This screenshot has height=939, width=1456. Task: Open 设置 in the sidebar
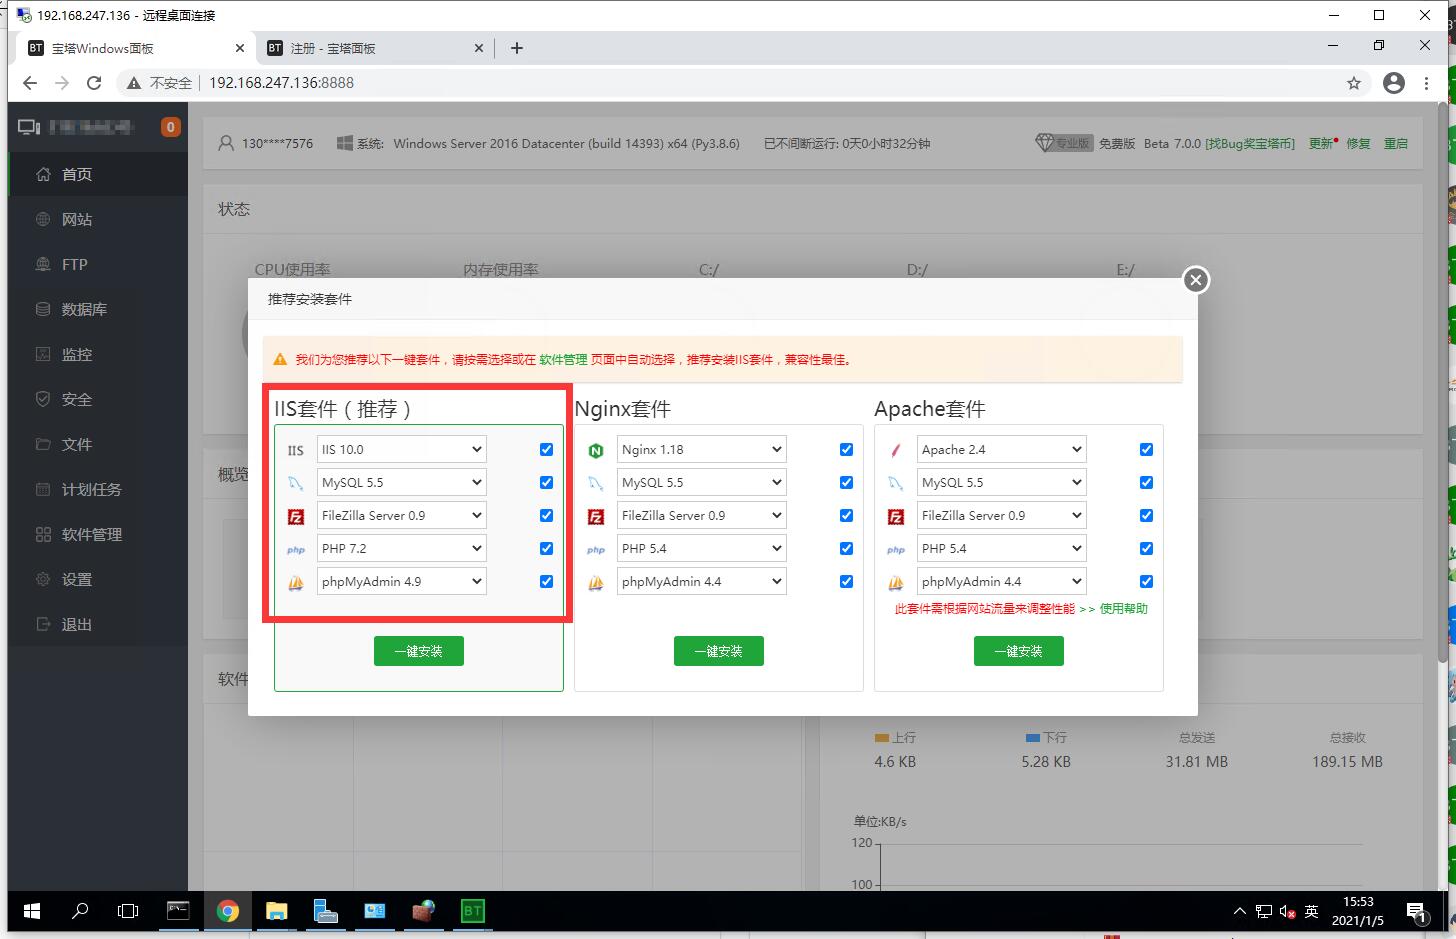pyautogui.click(x=98, y=579)
